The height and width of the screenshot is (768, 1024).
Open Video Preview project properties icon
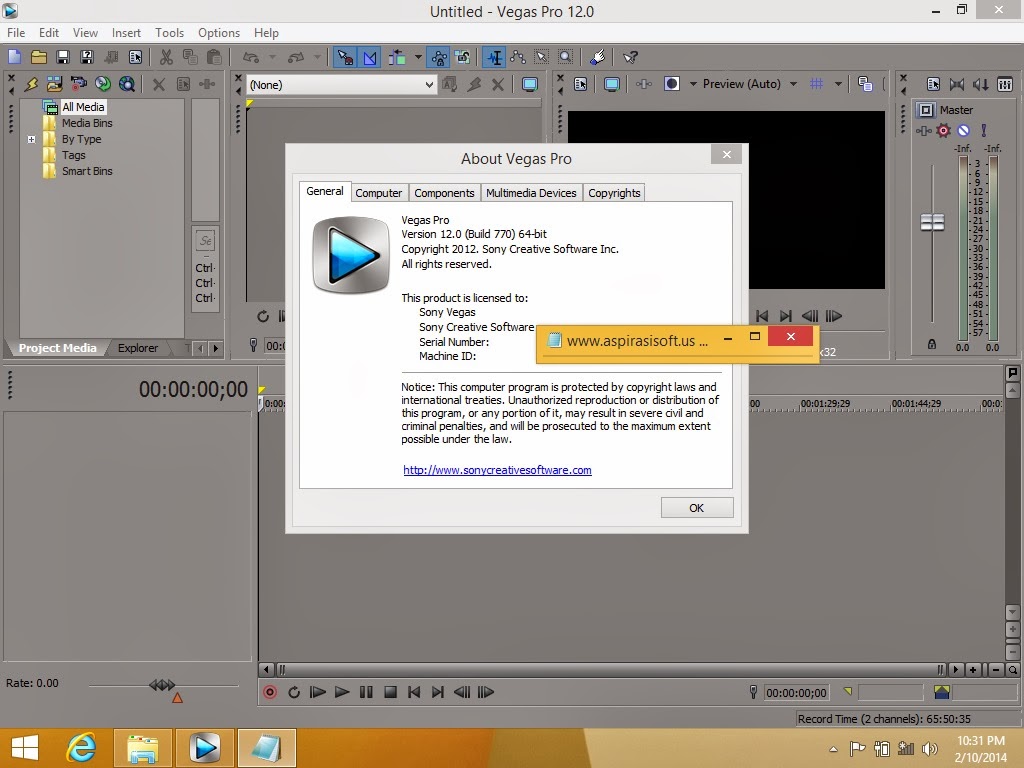(581, 84)
